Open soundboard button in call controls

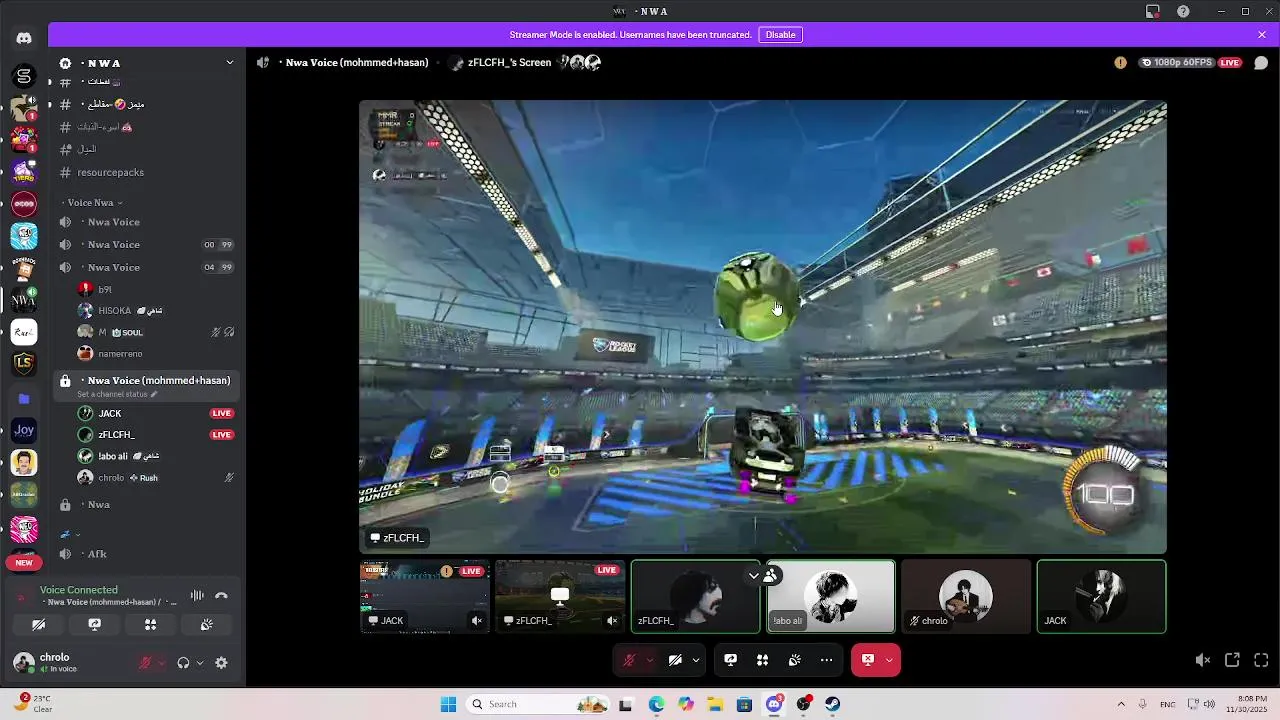point(794,660)
